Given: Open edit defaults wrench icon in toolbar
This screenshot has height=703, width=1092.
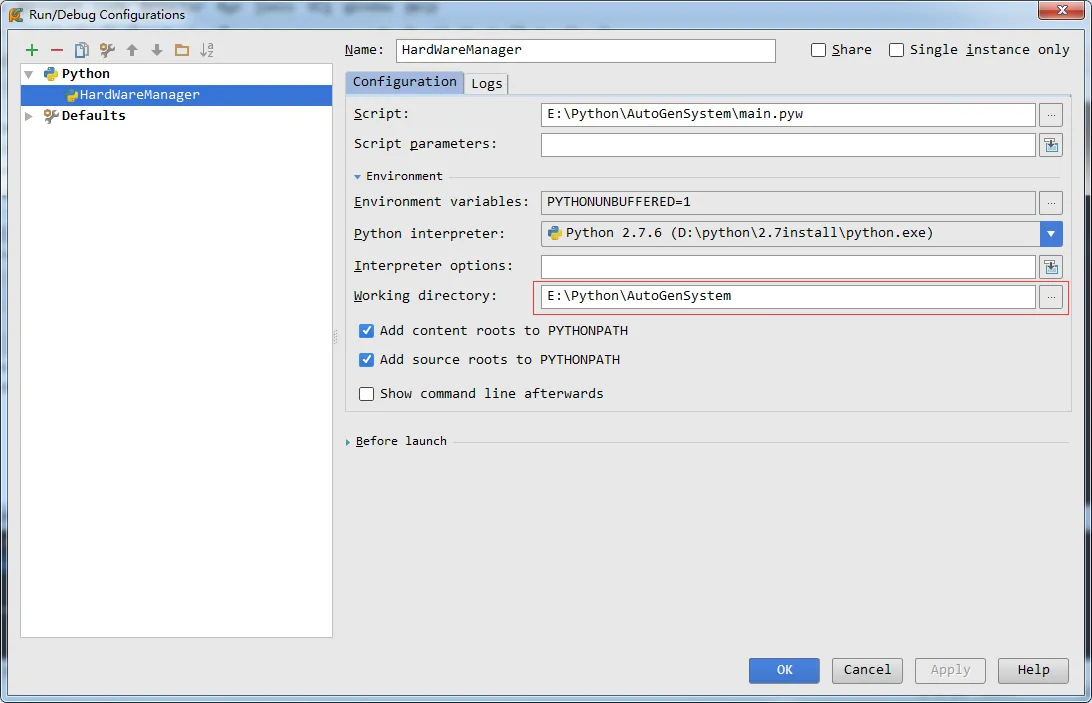Looking at the screenshot, I should coord(107,50).
